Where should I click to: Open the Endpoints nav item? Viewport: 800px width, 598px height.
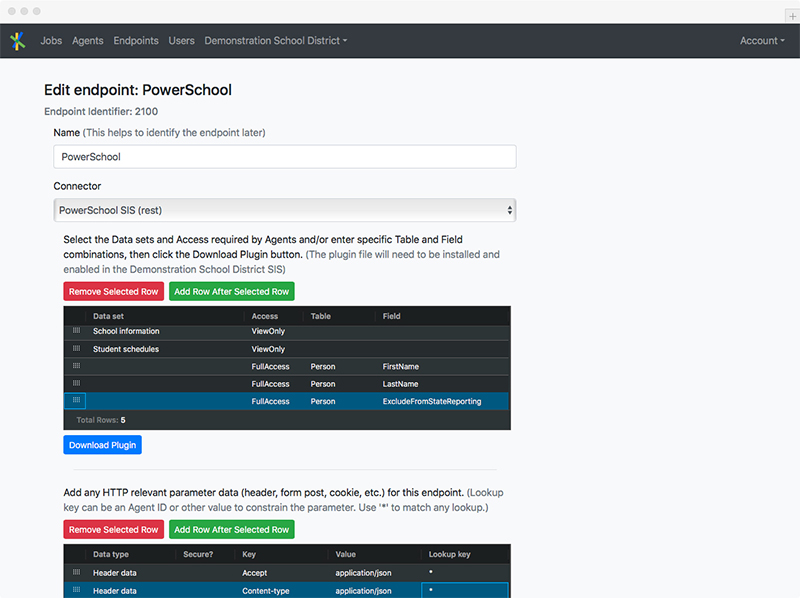[x=136, y=41]
